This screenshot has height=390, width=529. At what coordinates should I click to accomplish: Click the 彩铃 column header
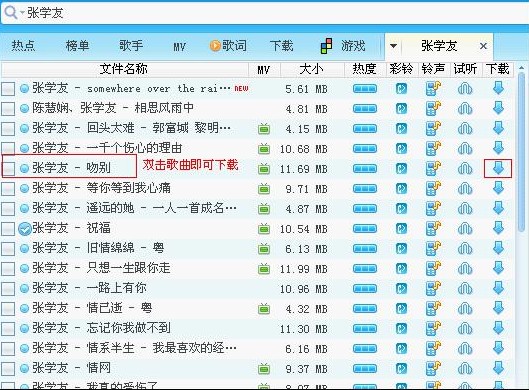coord(401,69)
